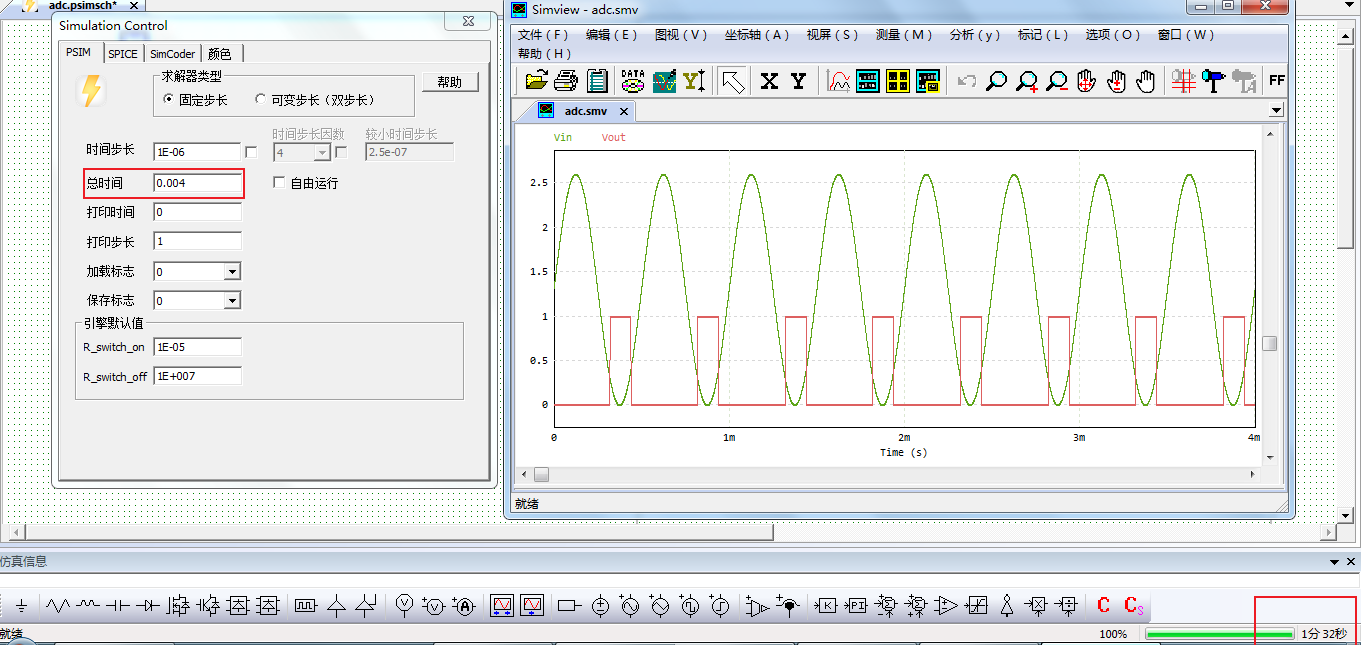
Task: Select the Y axis toolbar button
Action: [x=798, y=81]
